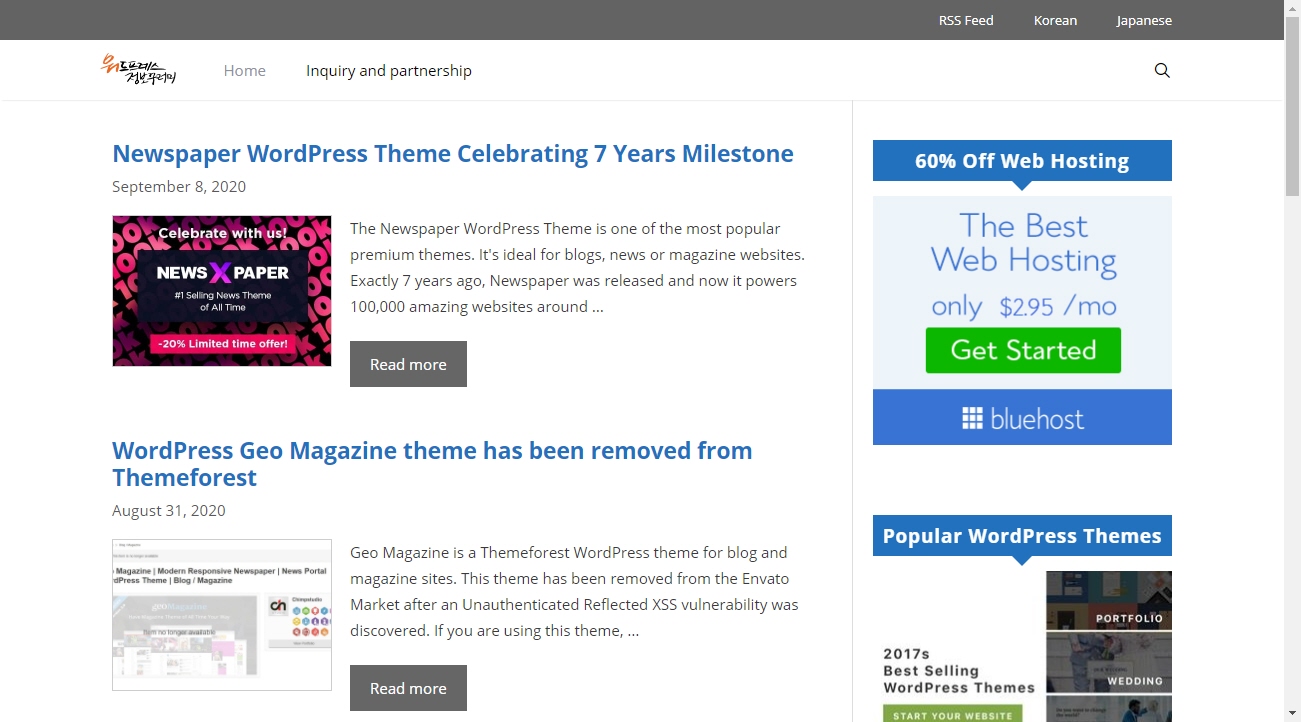
Task: Open the RSS Feed link
Action: (966, 20)
